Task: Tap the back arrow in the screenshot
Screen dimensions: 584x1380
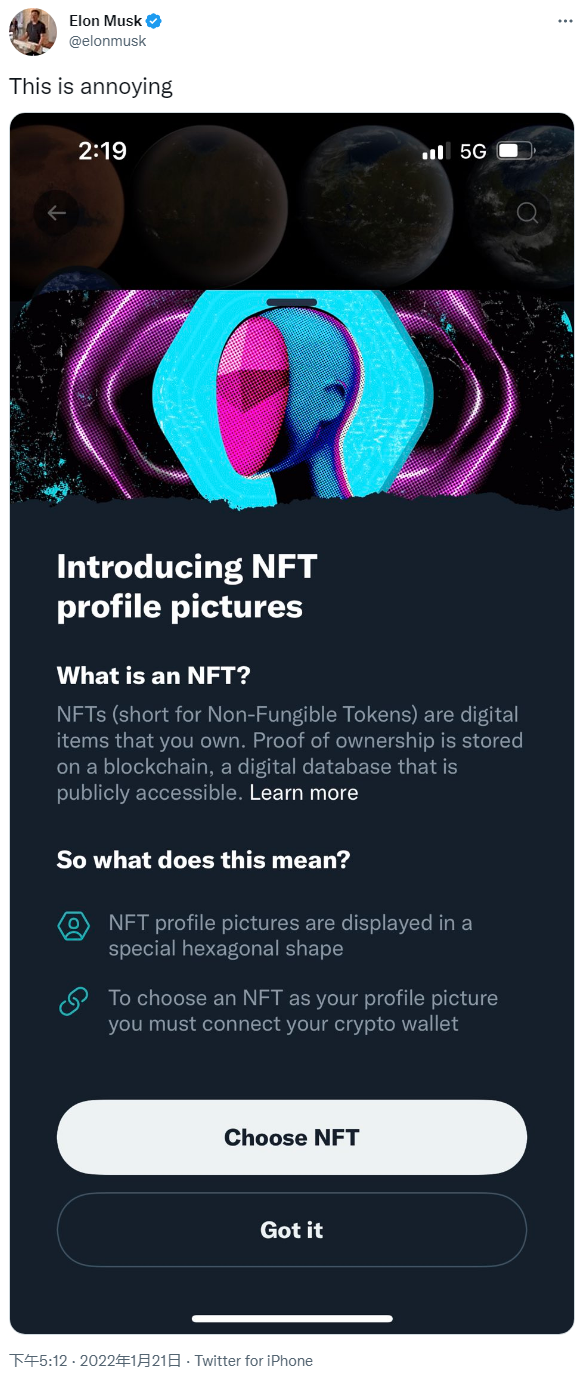Action: 56,212
